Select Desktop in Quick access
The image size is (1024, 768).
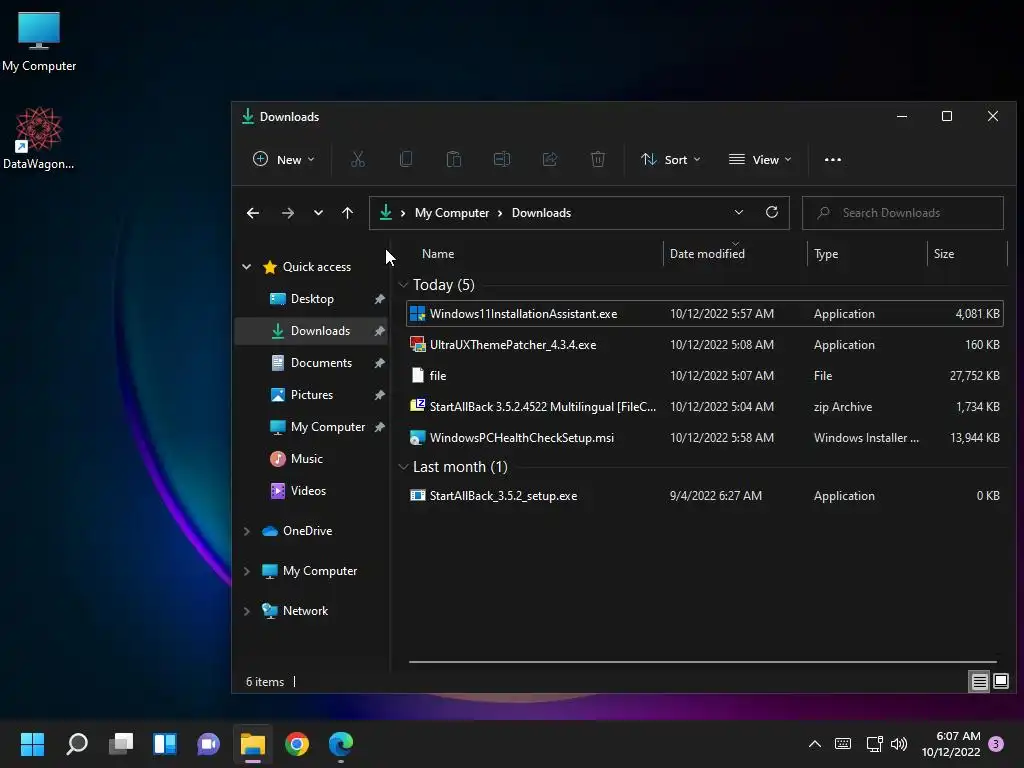(311, 299)
